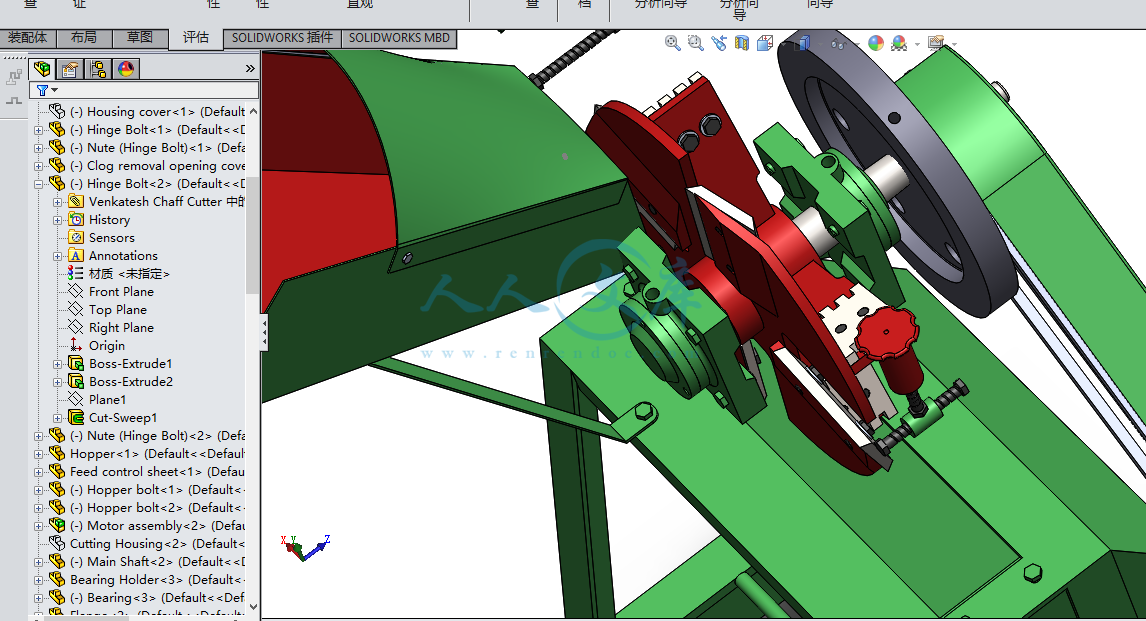Click the tree filter funnel icon

pos(42,90)
